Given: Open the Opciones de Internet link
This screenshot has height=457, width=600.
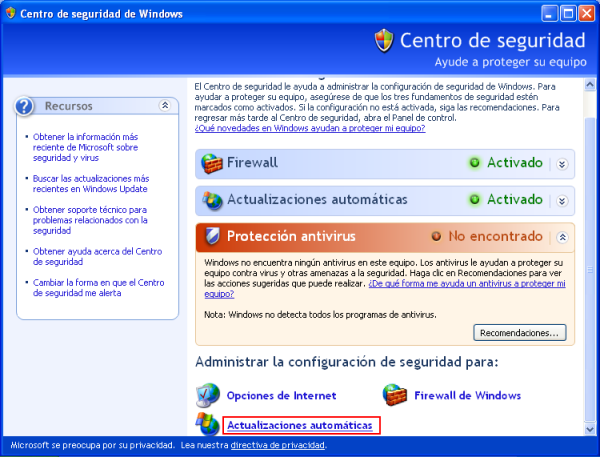Looking at the screenshot, I should 281,396.
